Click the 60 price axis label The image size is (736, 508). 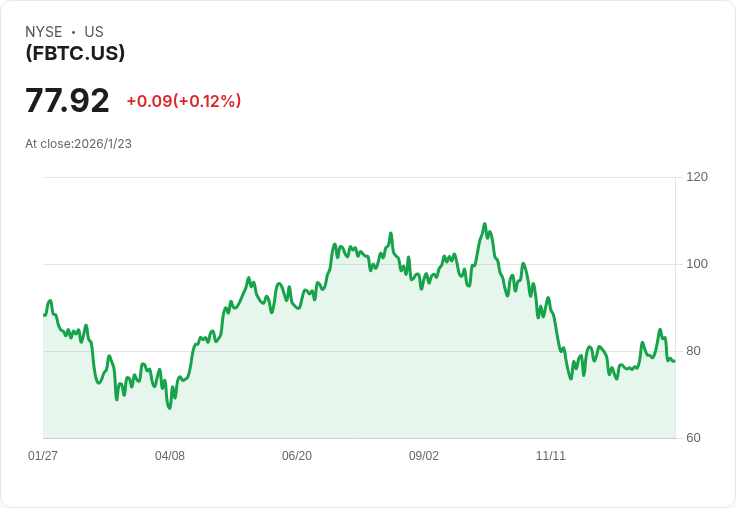[693, 438]
